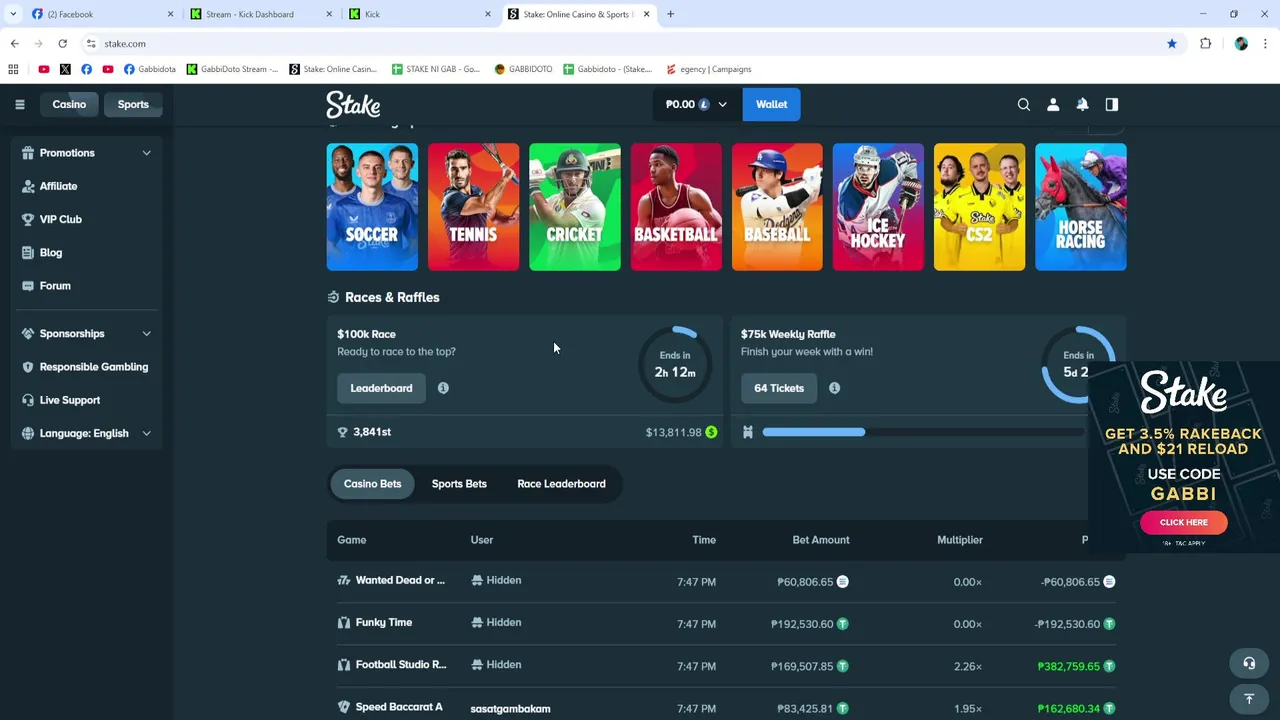Screen dimensions: 1280x720
Task: Select the Race Leaderboard tab
Action: (561, 484)
